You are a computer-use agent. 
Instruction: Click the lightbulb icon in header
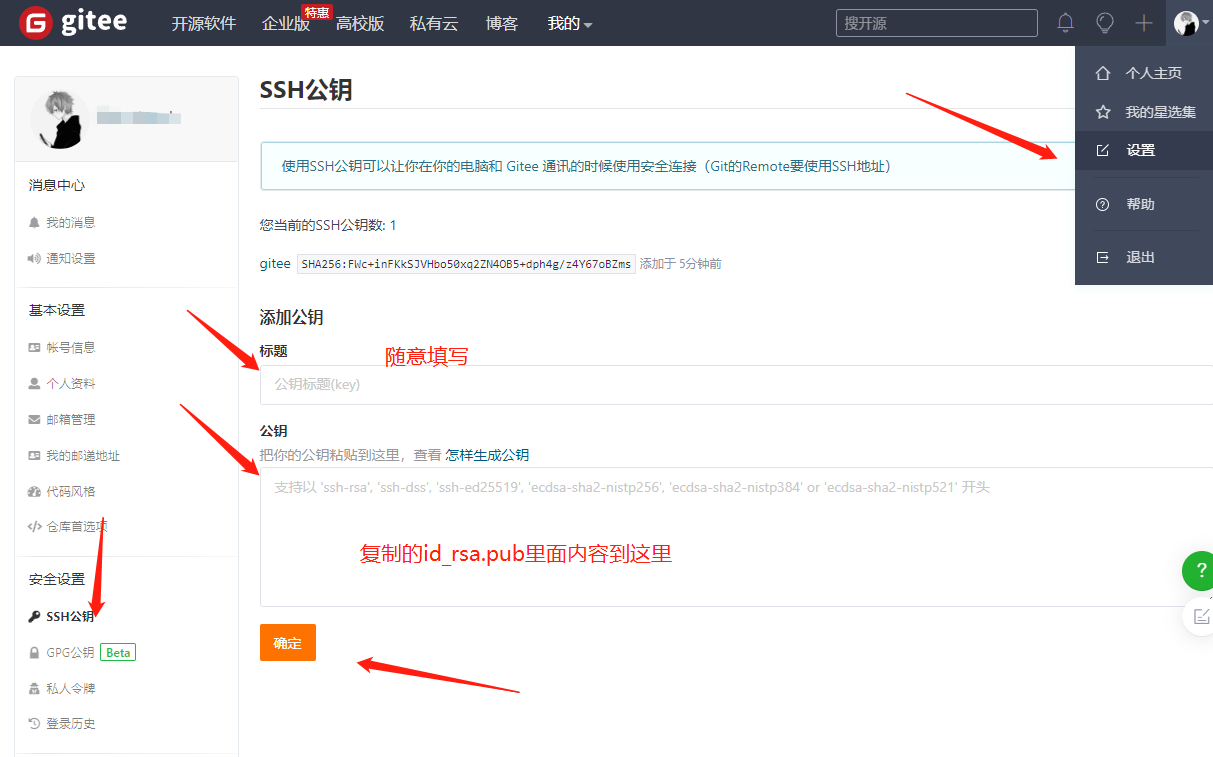pos(1105,22)
